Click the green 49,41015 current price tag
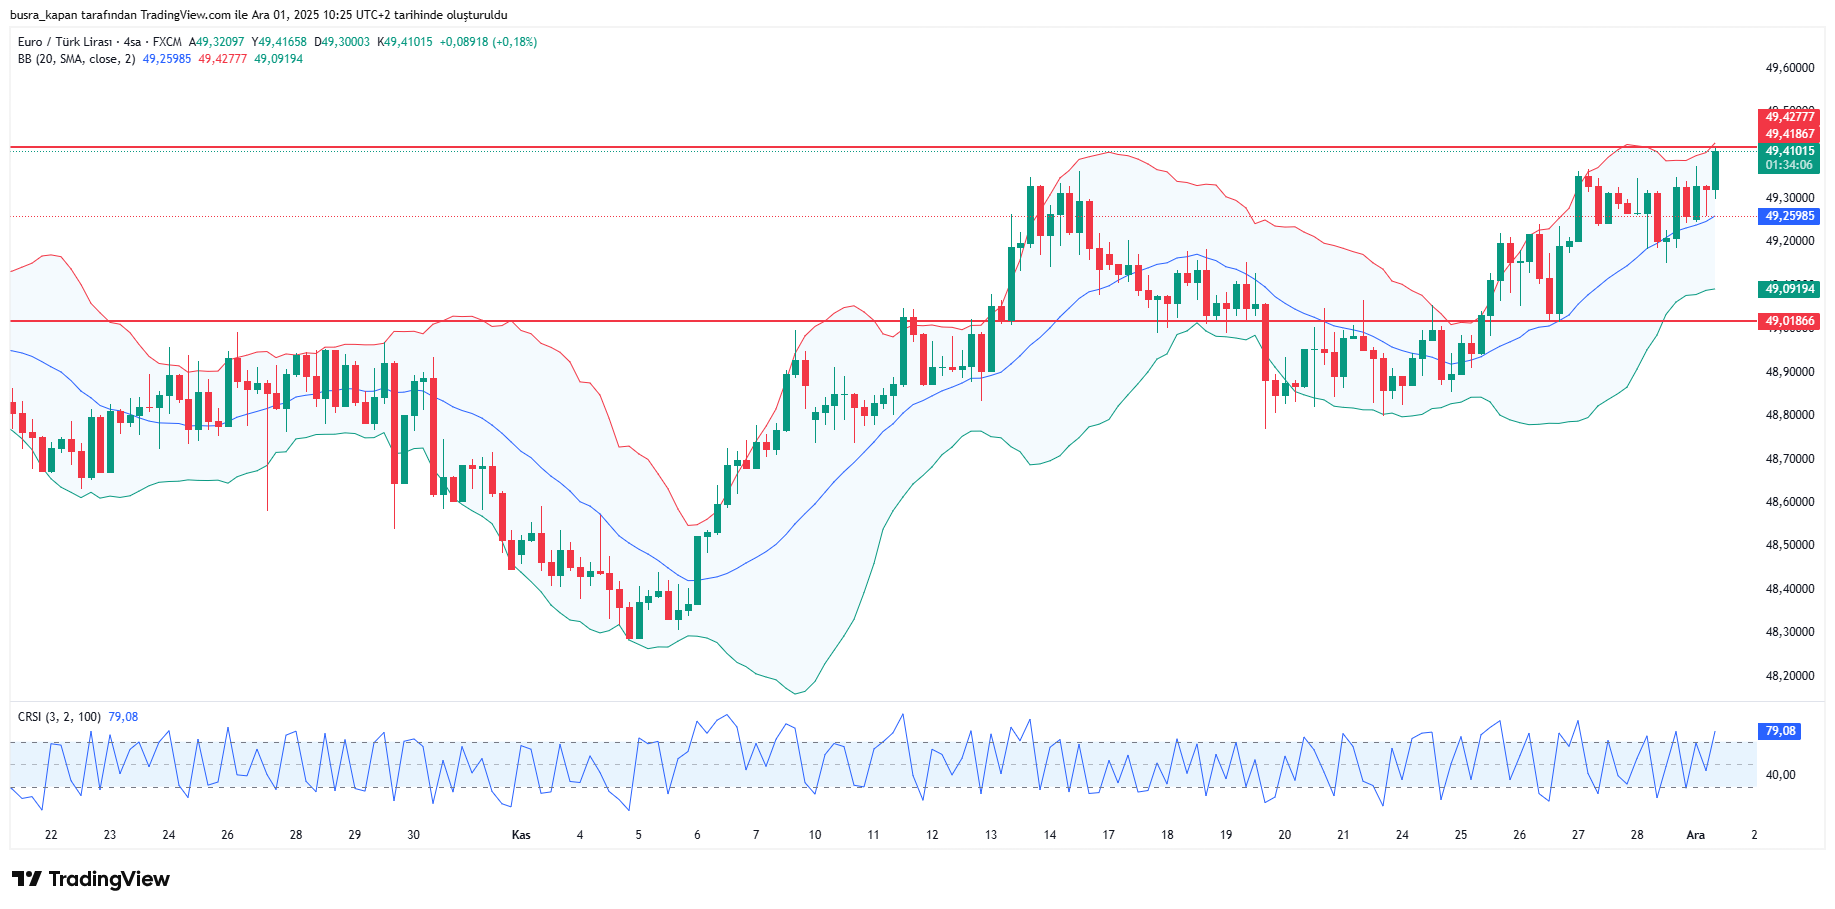This screenshot has width=1835, height=909. point(1789,152)
